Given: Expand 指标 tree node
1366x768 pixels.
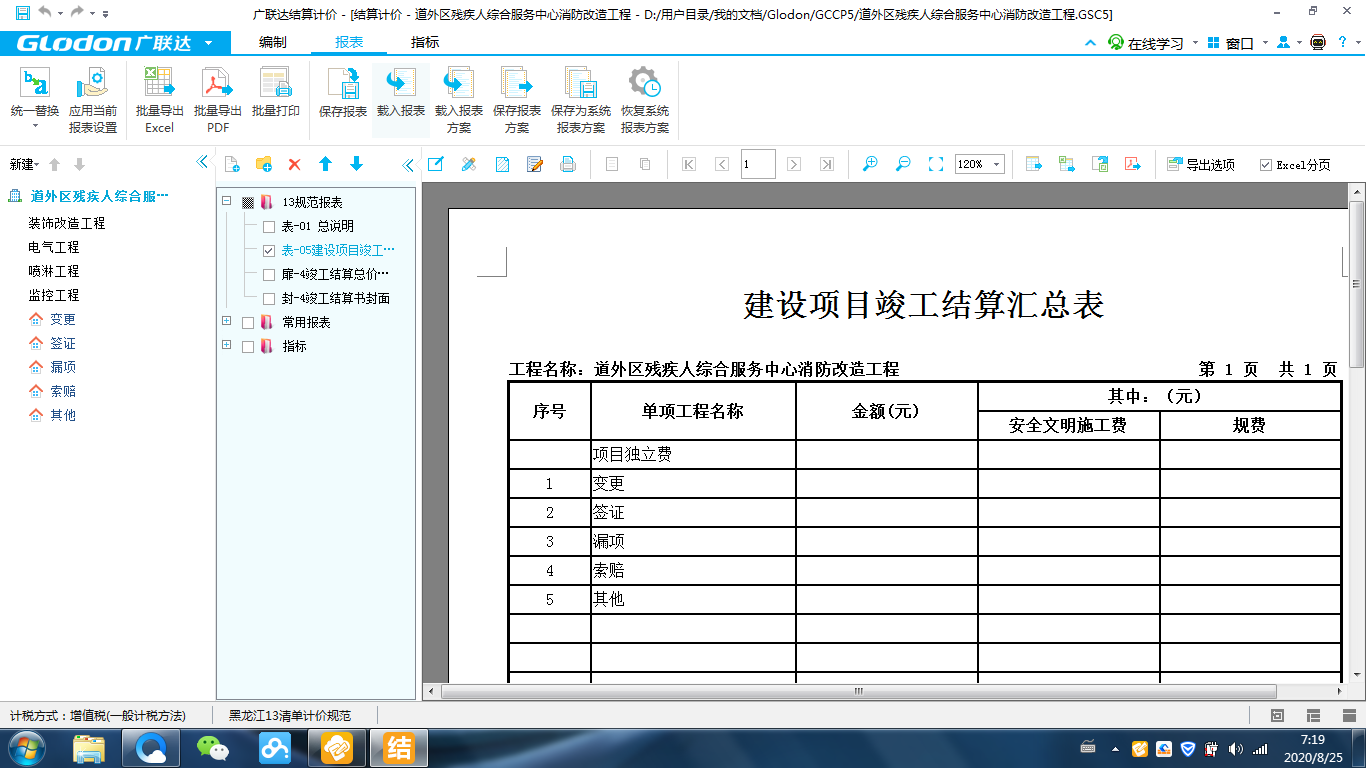Looking at the screenshot, I should 227,346.
